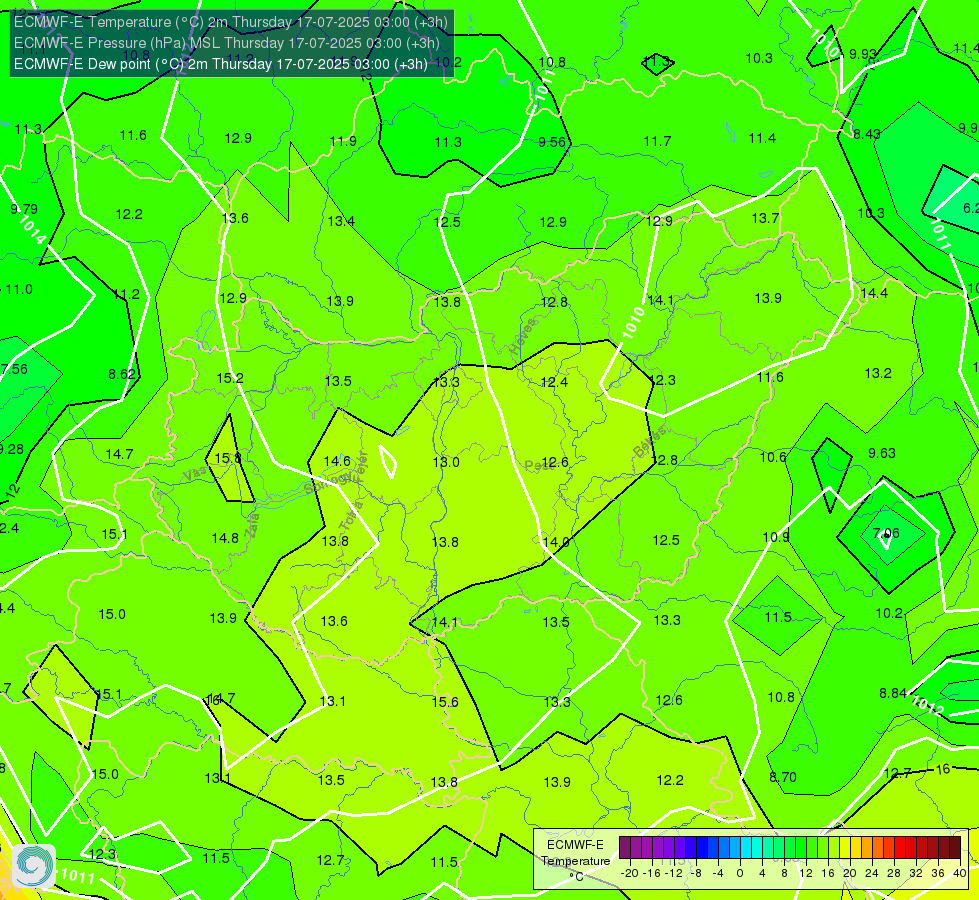Click the ECMWF-E Temperature °C legend title
The width and height of the screenshot is (979, 900).
click(x=575, y=861)
